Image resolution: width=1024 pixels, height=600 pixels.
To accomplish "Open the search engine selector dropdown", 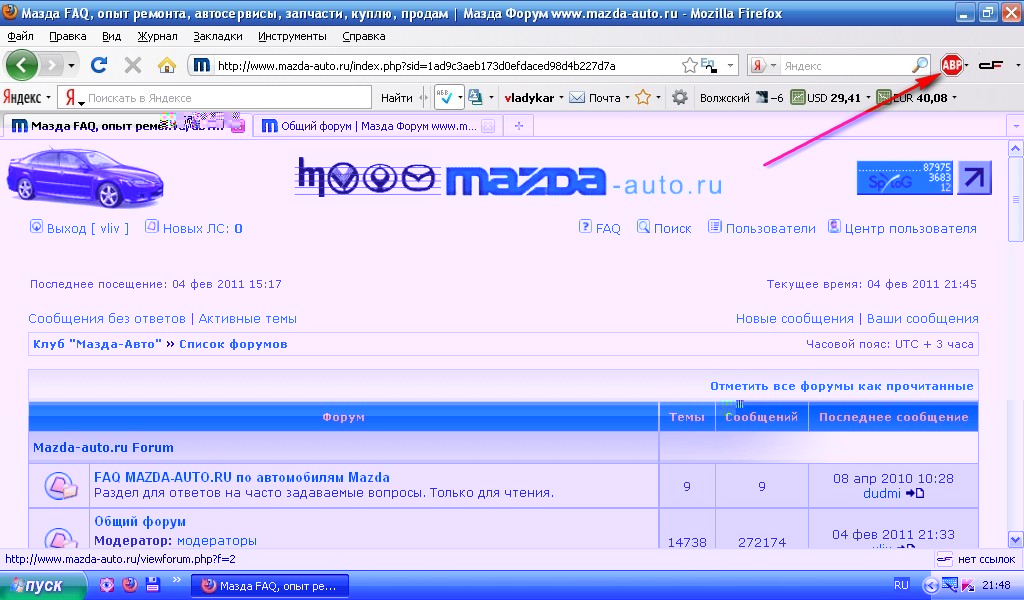I will (763, 65).
